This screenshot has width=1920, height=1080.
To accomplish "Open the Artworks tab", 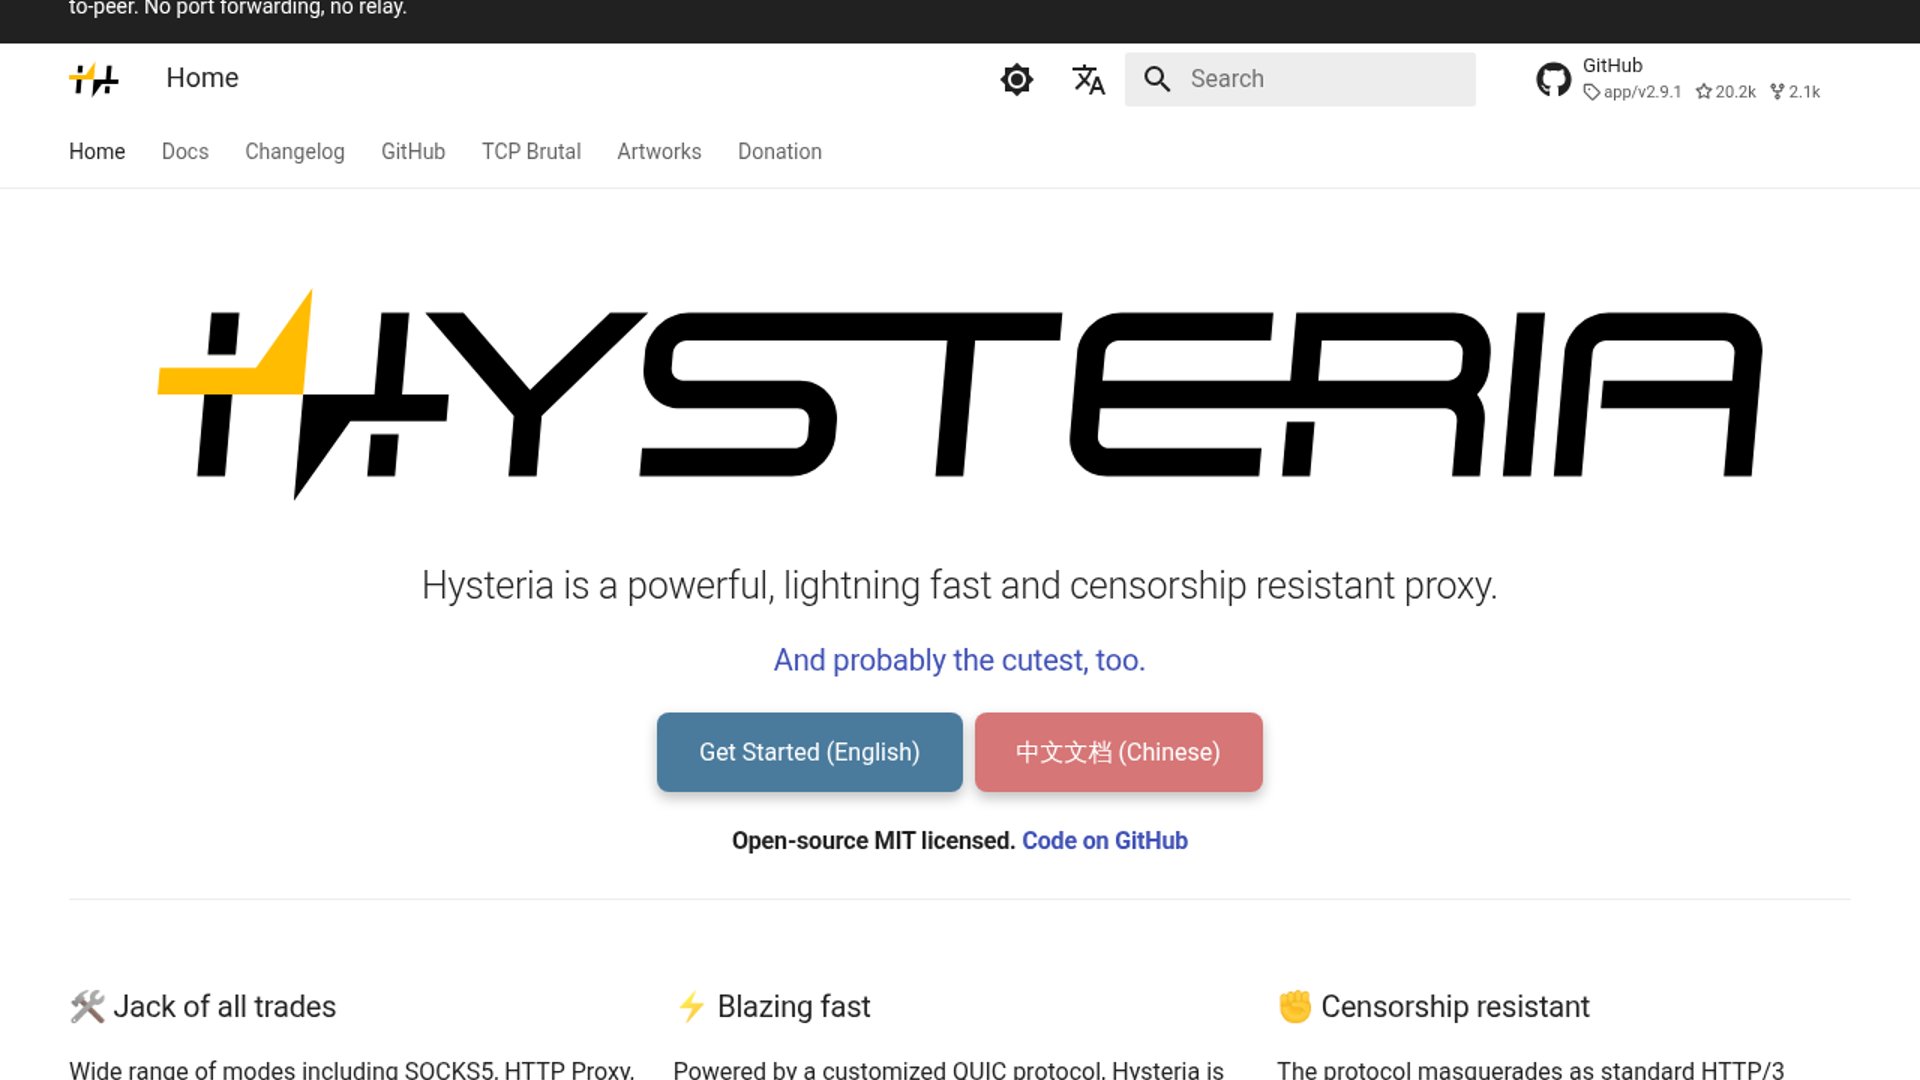I will pos(659,151).
